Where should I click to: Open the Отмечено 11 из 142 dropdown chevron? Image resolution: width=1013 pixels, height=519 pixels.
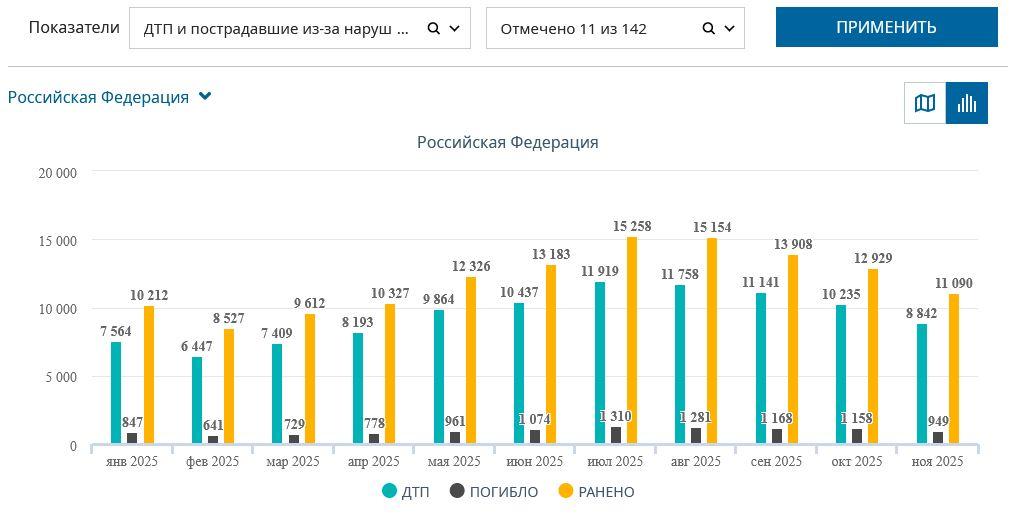click(728, 29)
